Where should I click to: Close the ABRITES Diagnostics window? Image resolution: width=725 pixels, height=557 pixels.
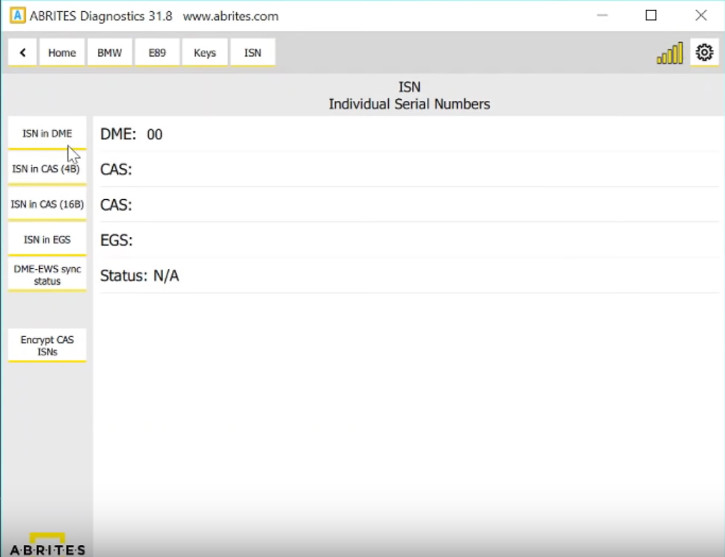coord(701,15)
